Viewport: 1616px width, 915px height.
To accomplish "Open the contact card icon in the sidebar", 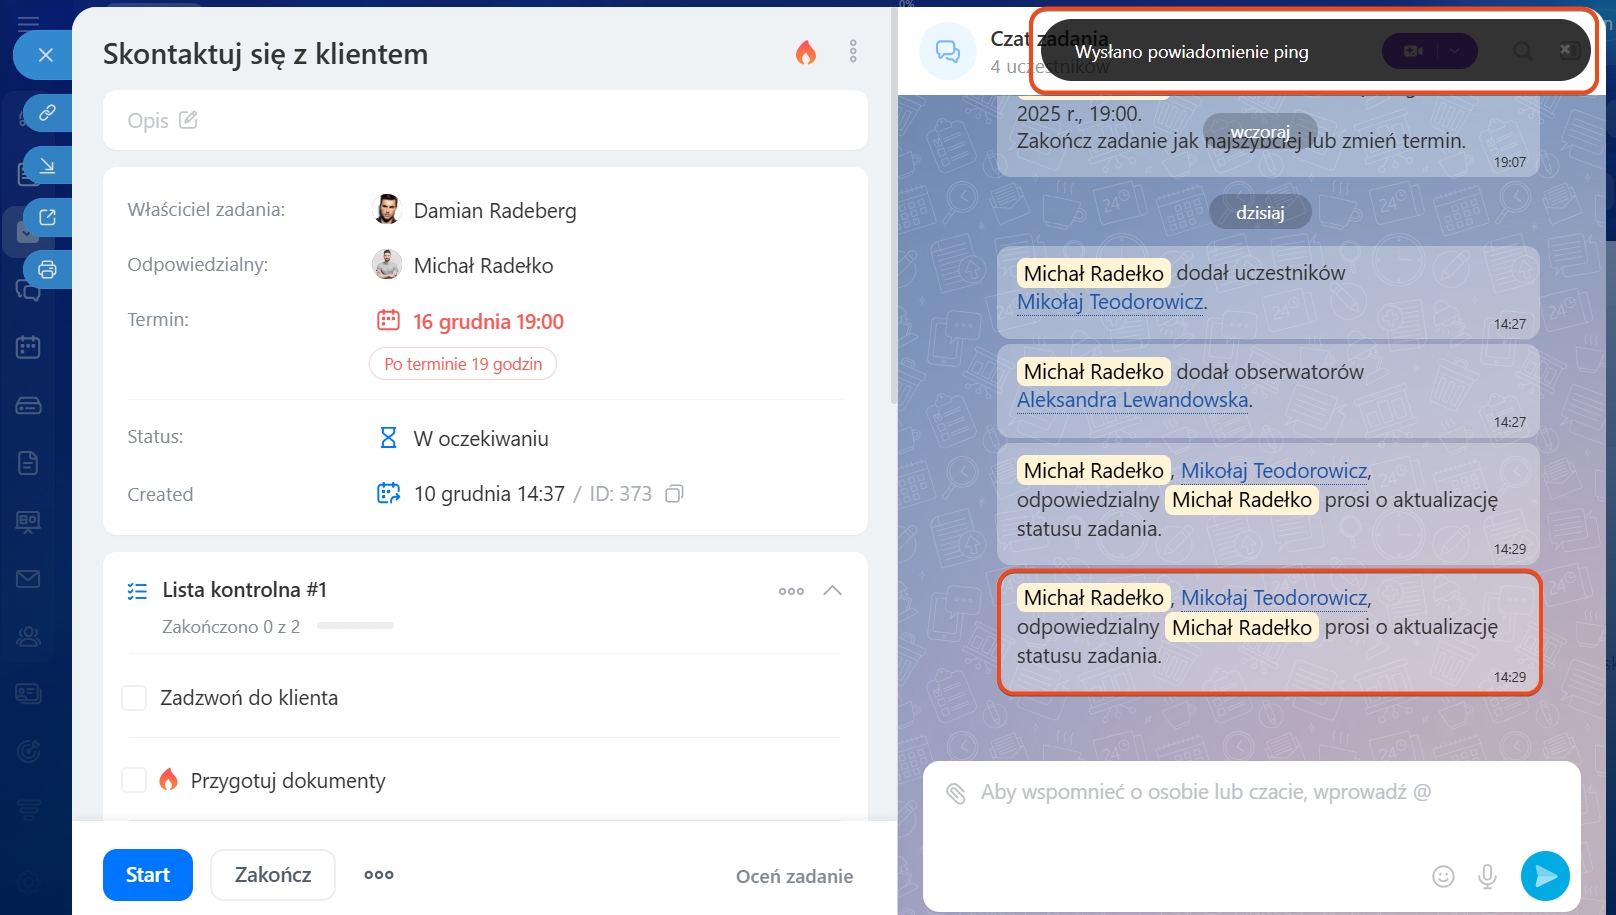I will click(28, 693).
